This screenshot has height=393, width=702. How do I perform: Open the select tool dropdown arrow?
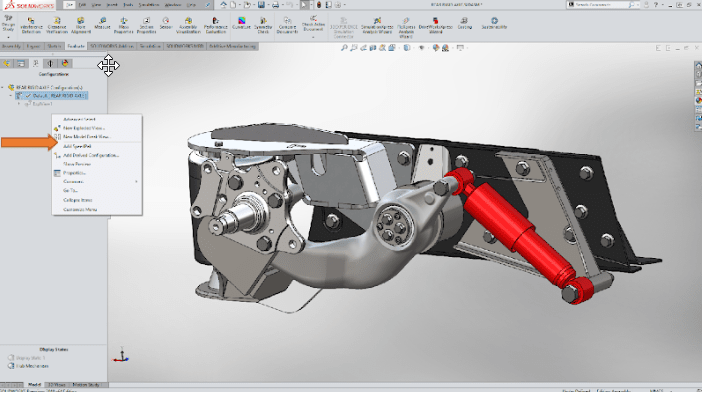click(x=311, y=5)
